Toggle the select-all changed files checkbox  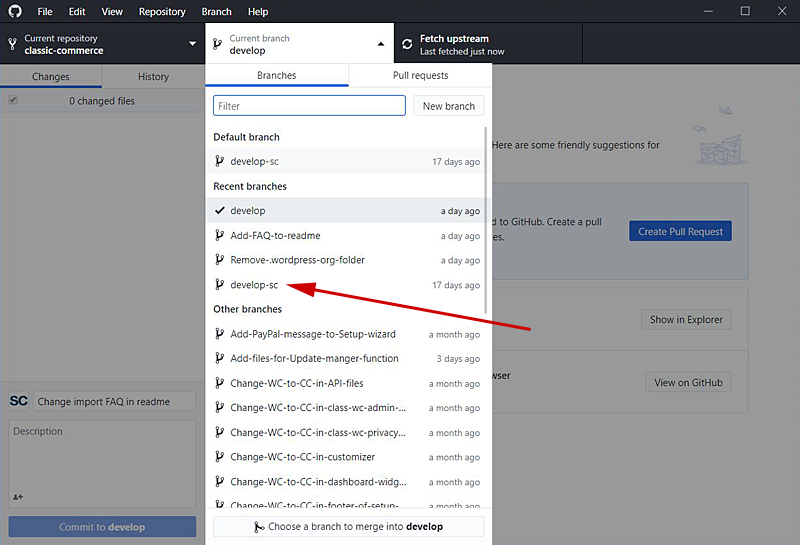(13, 100)
